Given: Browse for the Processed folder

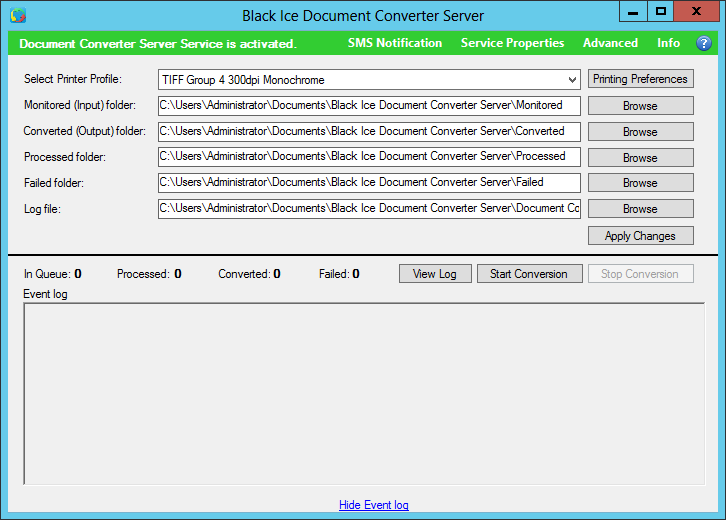Looking at the screenshot, I should (x=640, y=158).
